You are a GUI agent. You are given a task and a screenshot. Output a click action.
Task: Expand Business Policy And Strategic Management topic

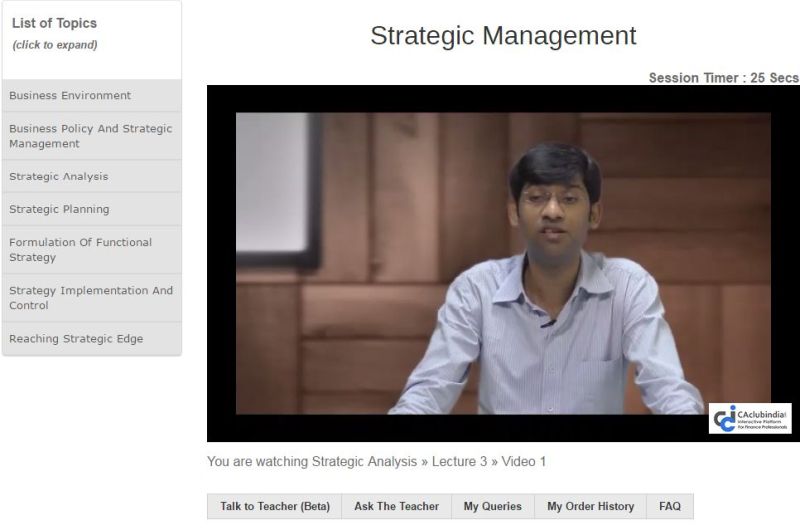[90, 136]
